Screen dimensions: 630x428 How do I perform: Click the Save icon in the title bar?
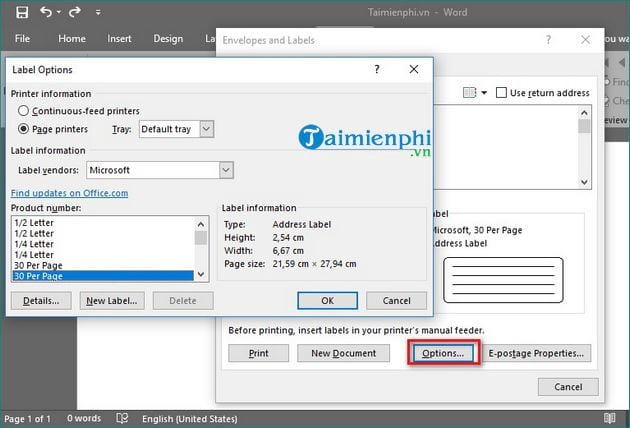coord(22,12)
